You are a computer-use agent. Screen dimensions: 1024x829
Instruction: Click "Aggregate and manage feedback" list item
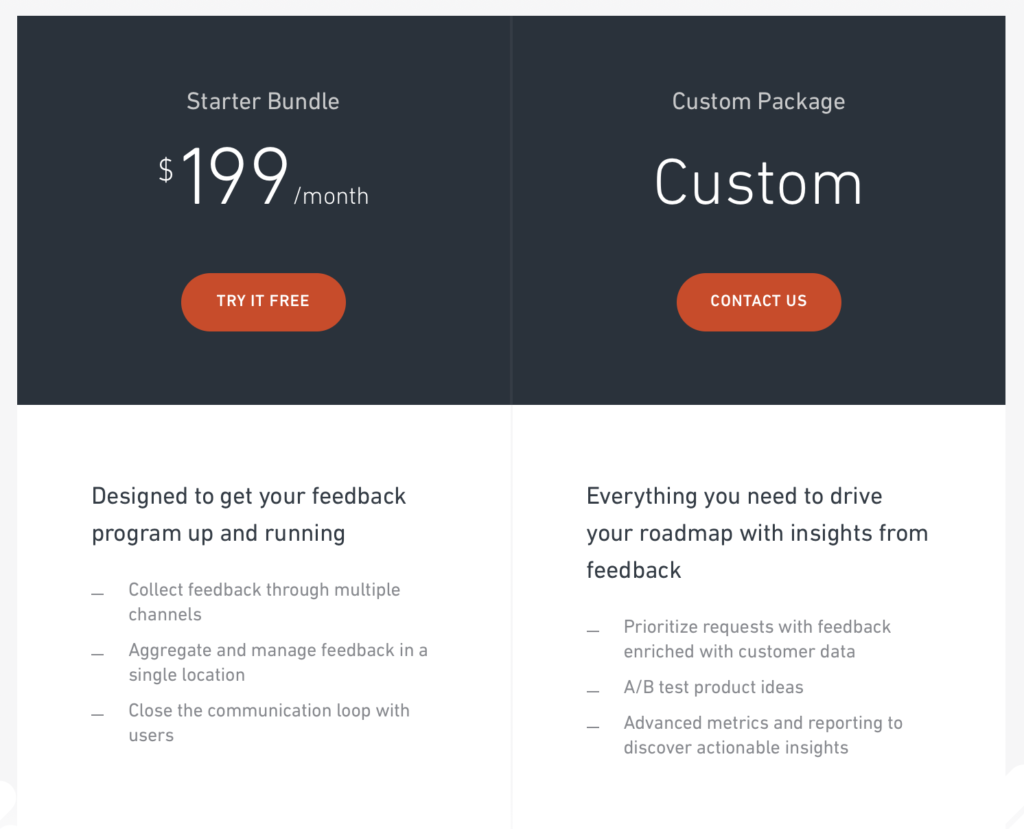pos(278,662)
